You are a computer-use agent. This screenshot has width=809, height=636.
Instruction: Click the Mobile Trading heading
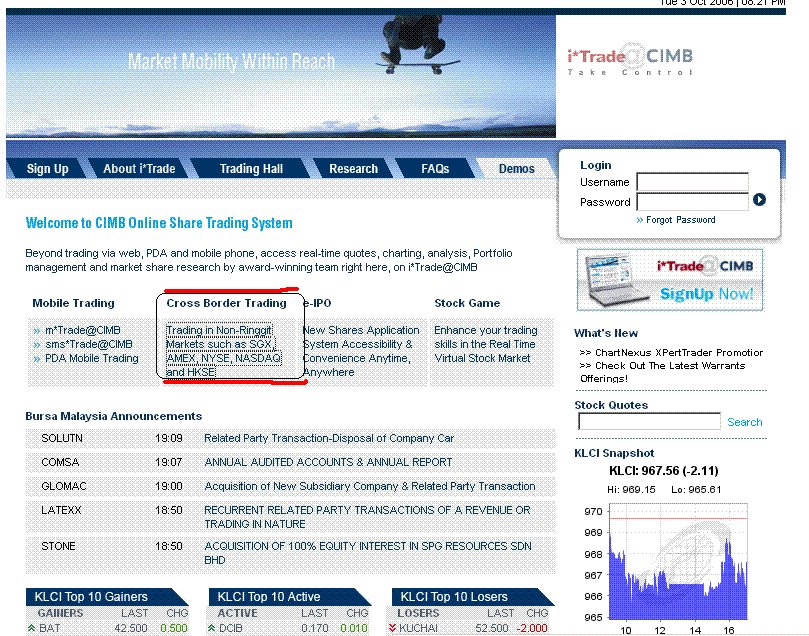(x=73, y=303)
